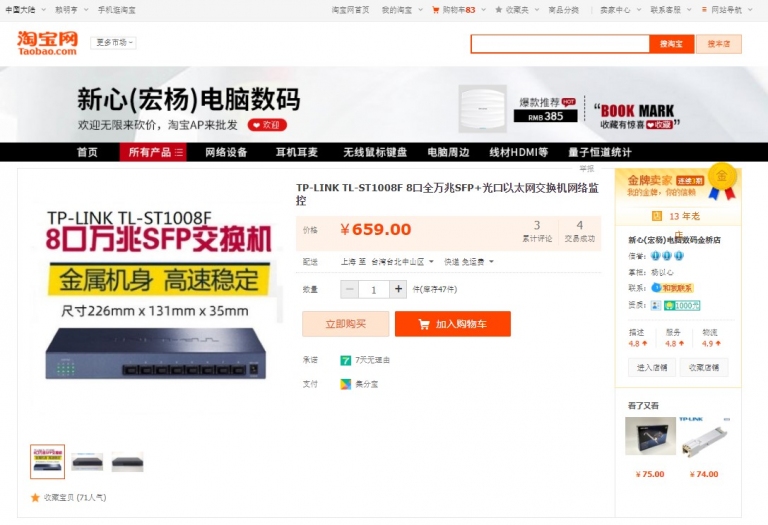Click the list icon beside 所有产品
768x525 pixels.
pos(179,153)
